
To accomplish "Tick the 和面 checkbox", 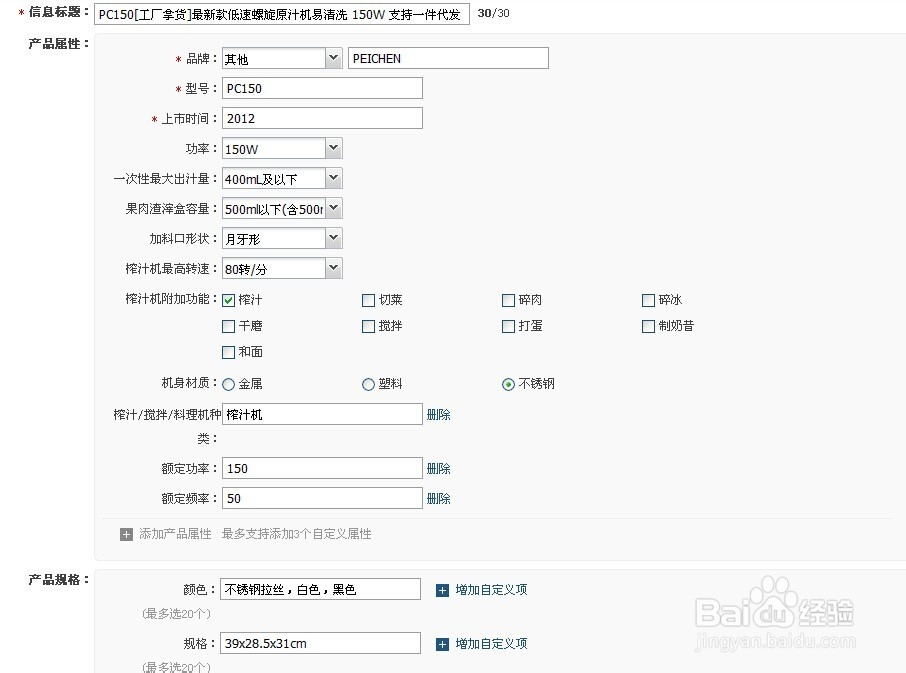I will [228, 352].
